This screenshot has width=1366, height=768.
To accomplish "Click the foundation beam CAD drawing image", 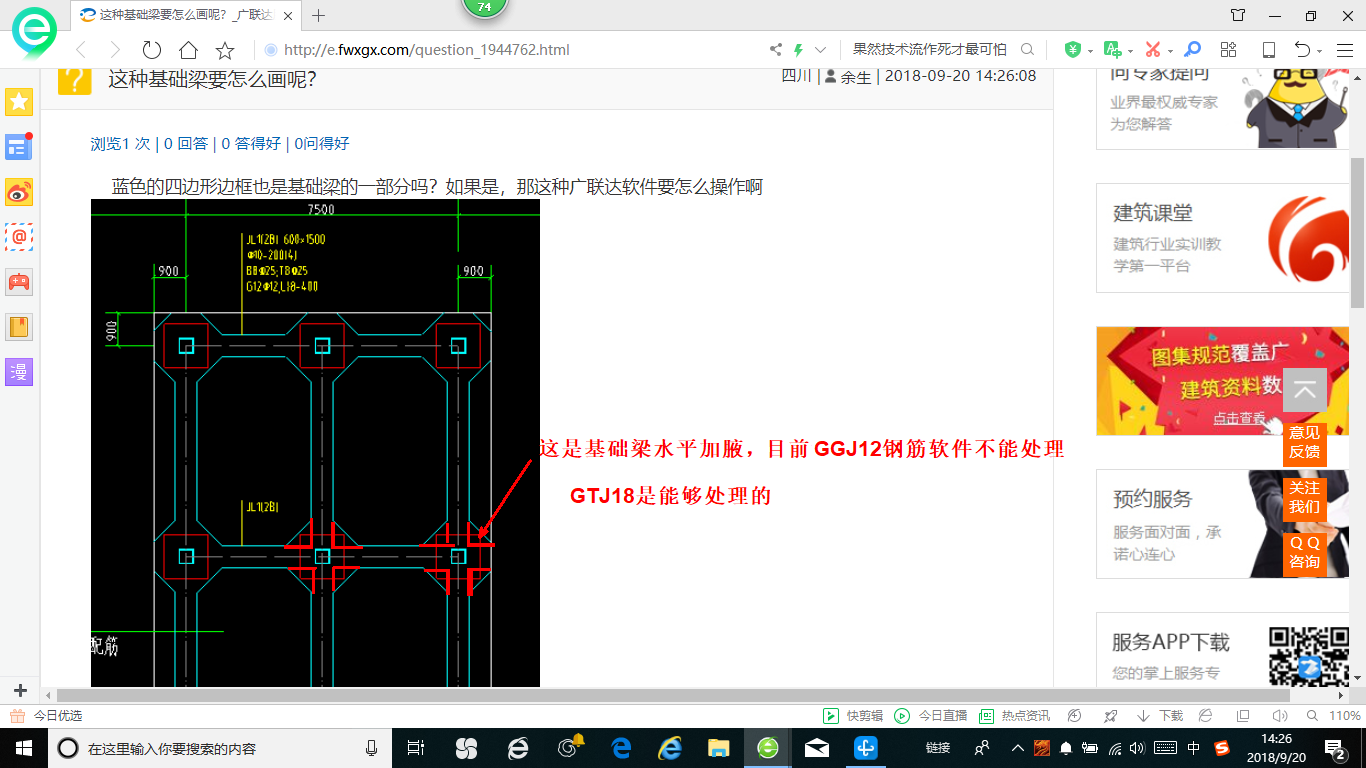I will click(315, 443).
